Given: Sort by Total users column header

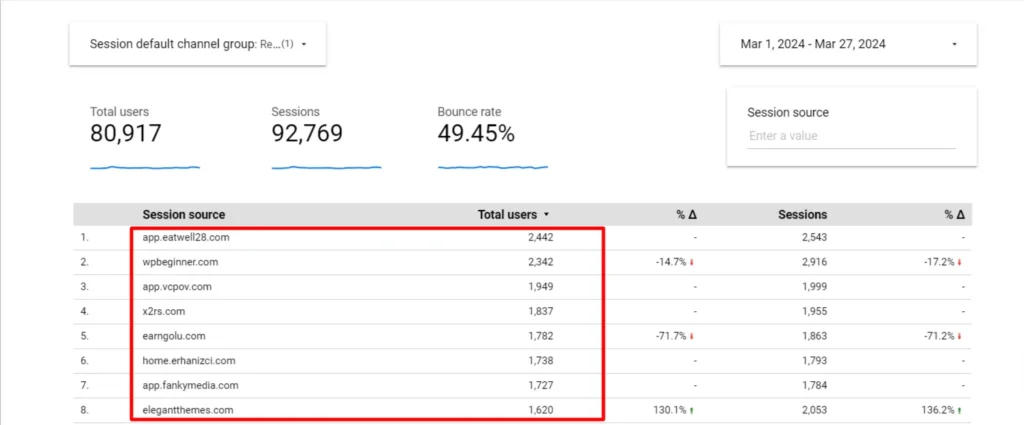Looking at the screenshot, I should 507,214.
